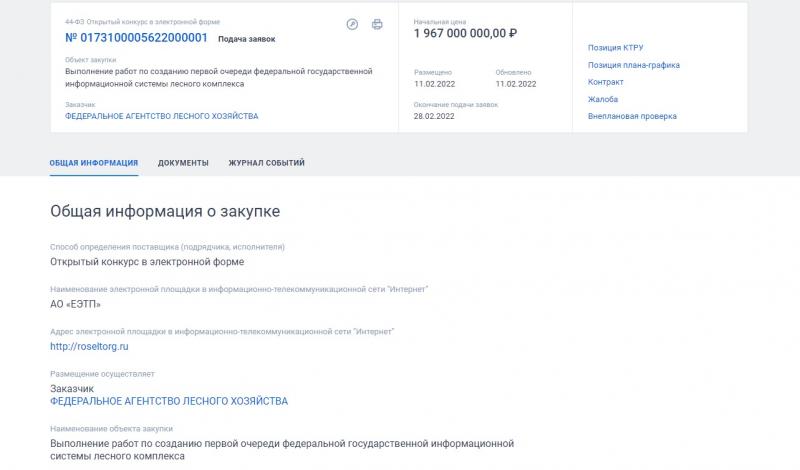Click the Подача заявок status label
800x470 pixels.
tap(246, 39)
